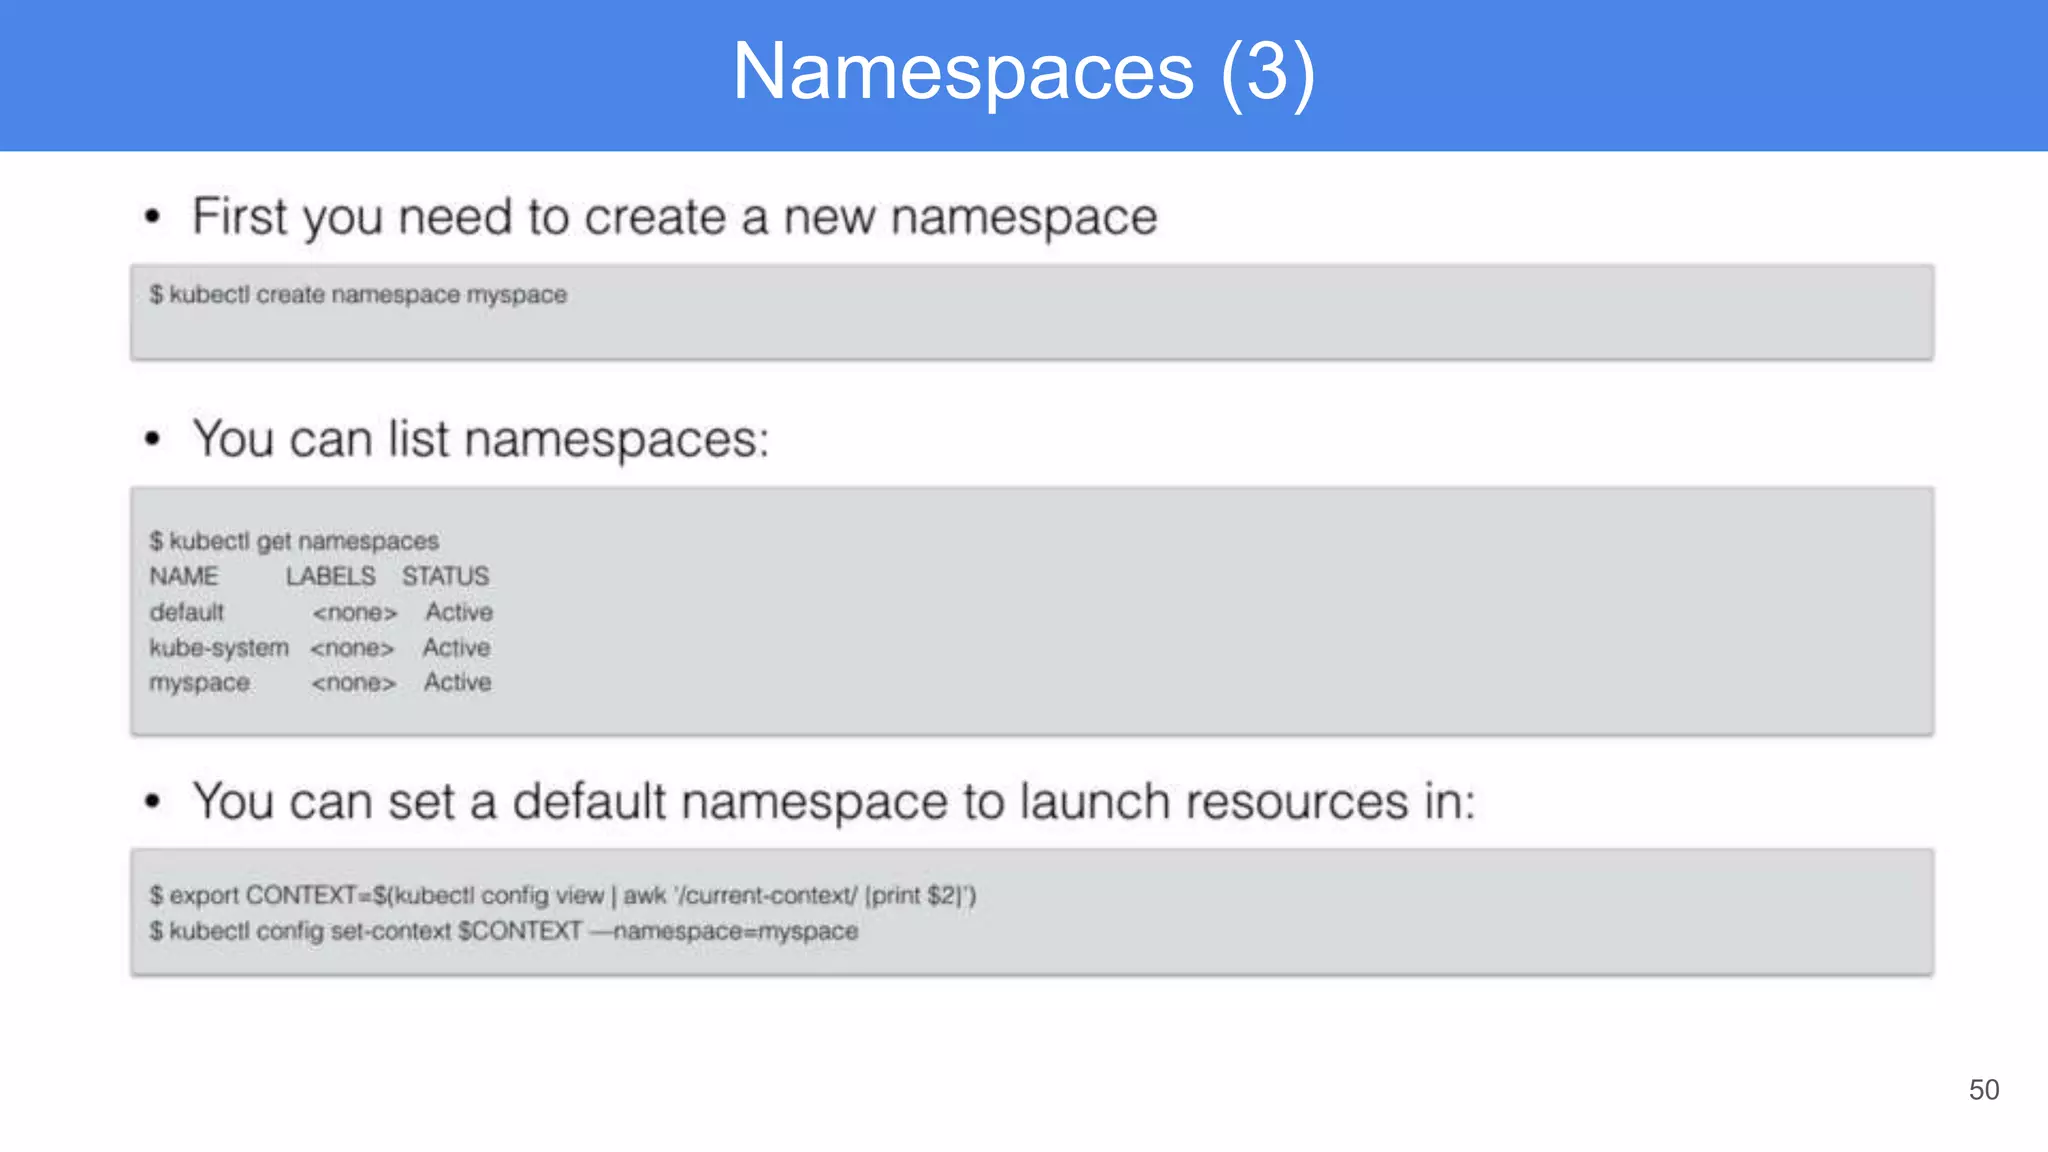Screen dimensions: 2048x1152
Task: Select the "default" namespace name
Action: click(x=187, y=612)
